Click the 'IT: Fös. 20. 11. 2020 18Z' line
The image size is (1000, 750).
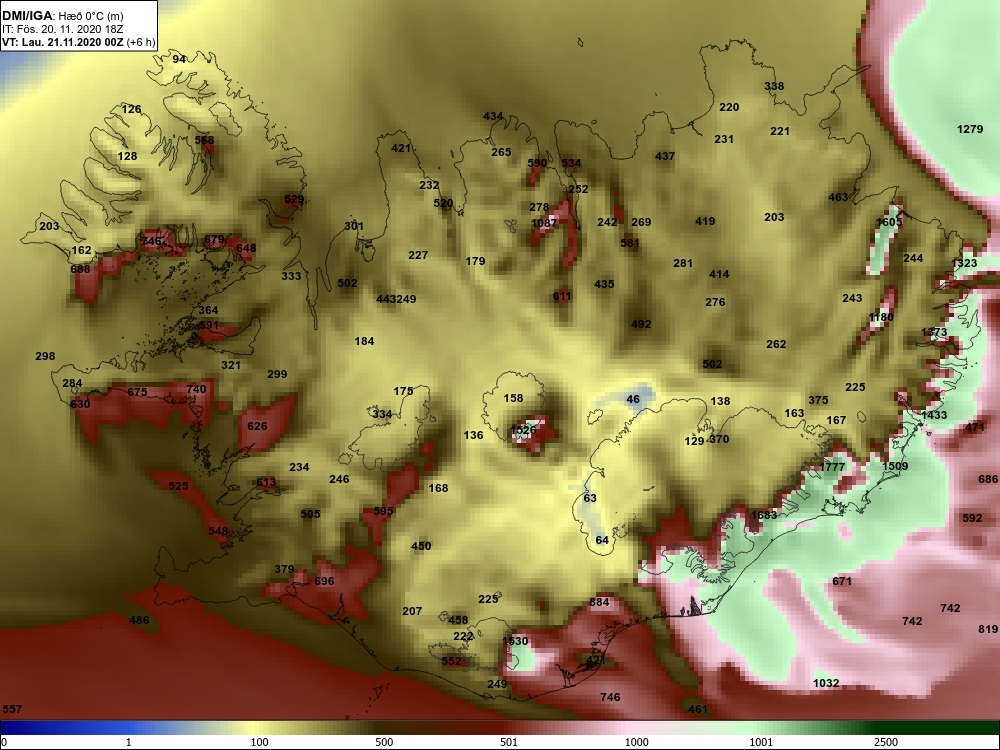coord(62,29)
